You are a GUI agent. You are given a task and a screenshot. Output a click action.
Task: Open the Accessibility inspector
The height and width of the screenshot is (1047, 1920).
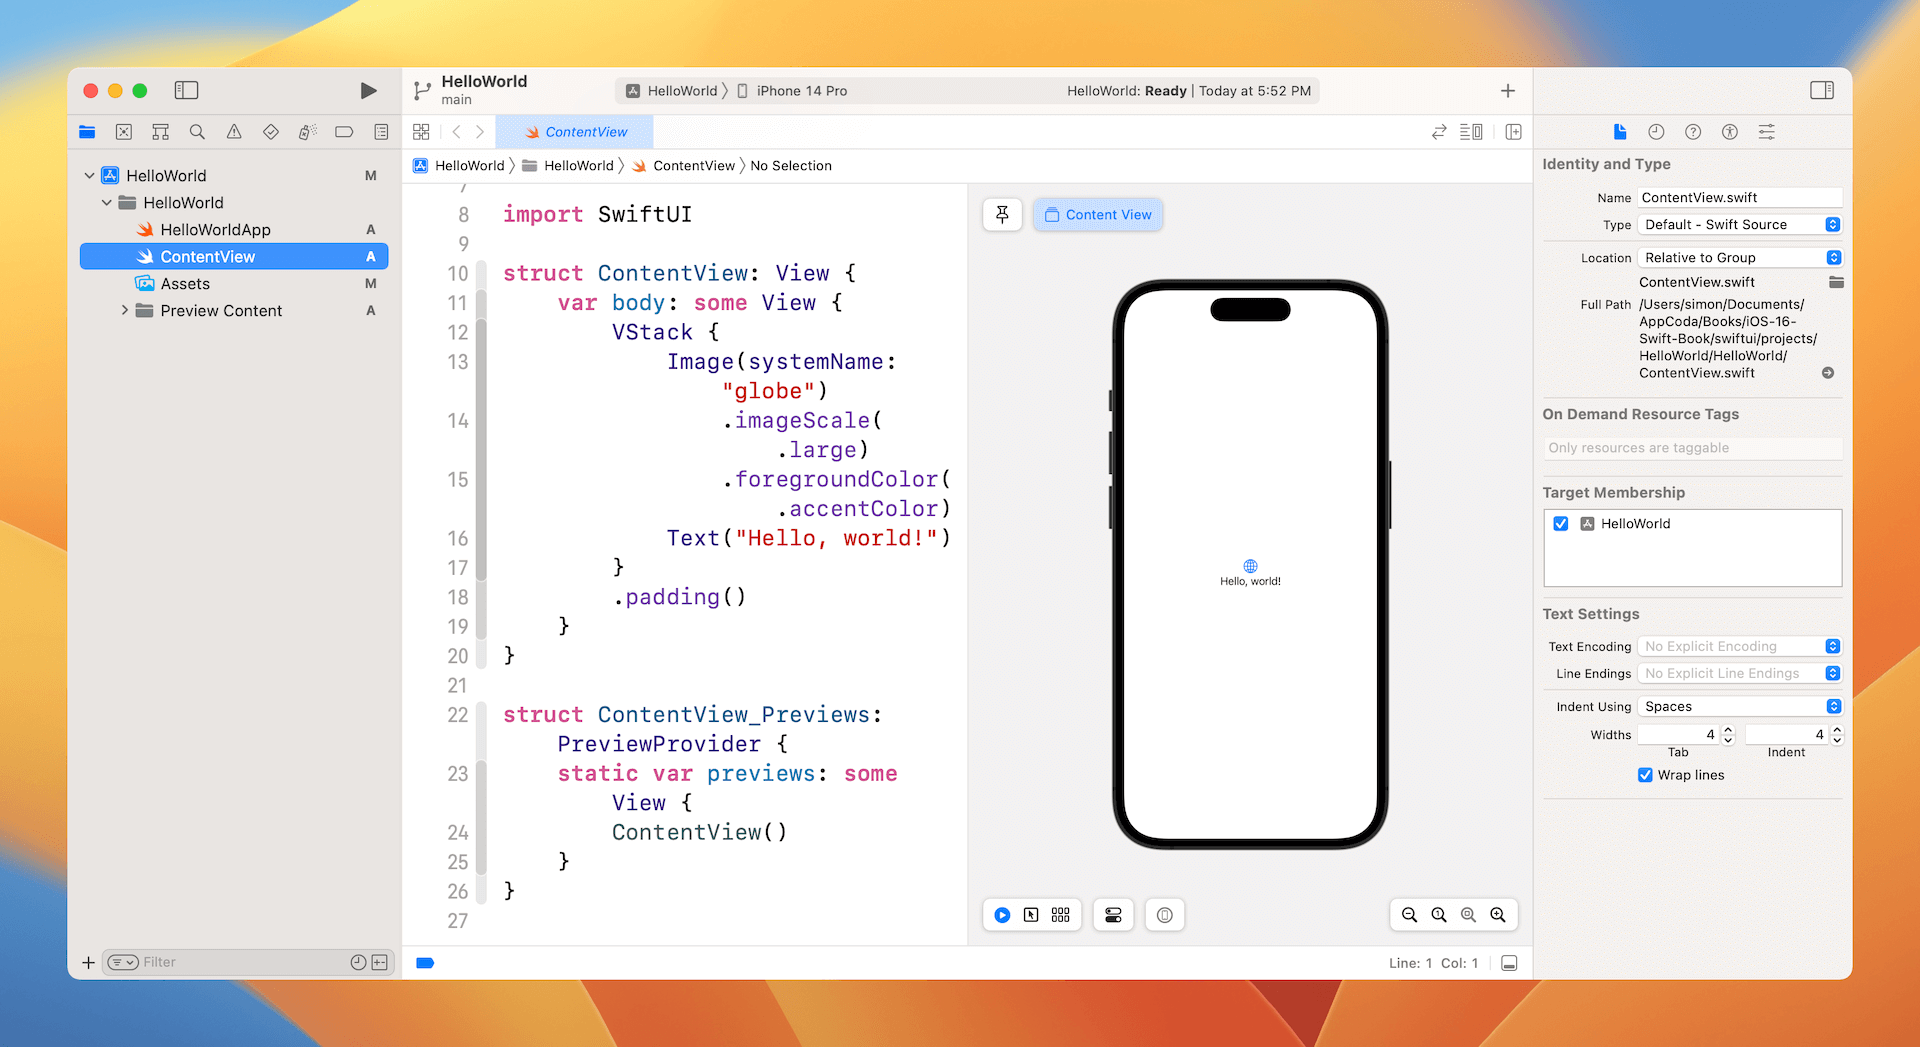click(1729, 131)
